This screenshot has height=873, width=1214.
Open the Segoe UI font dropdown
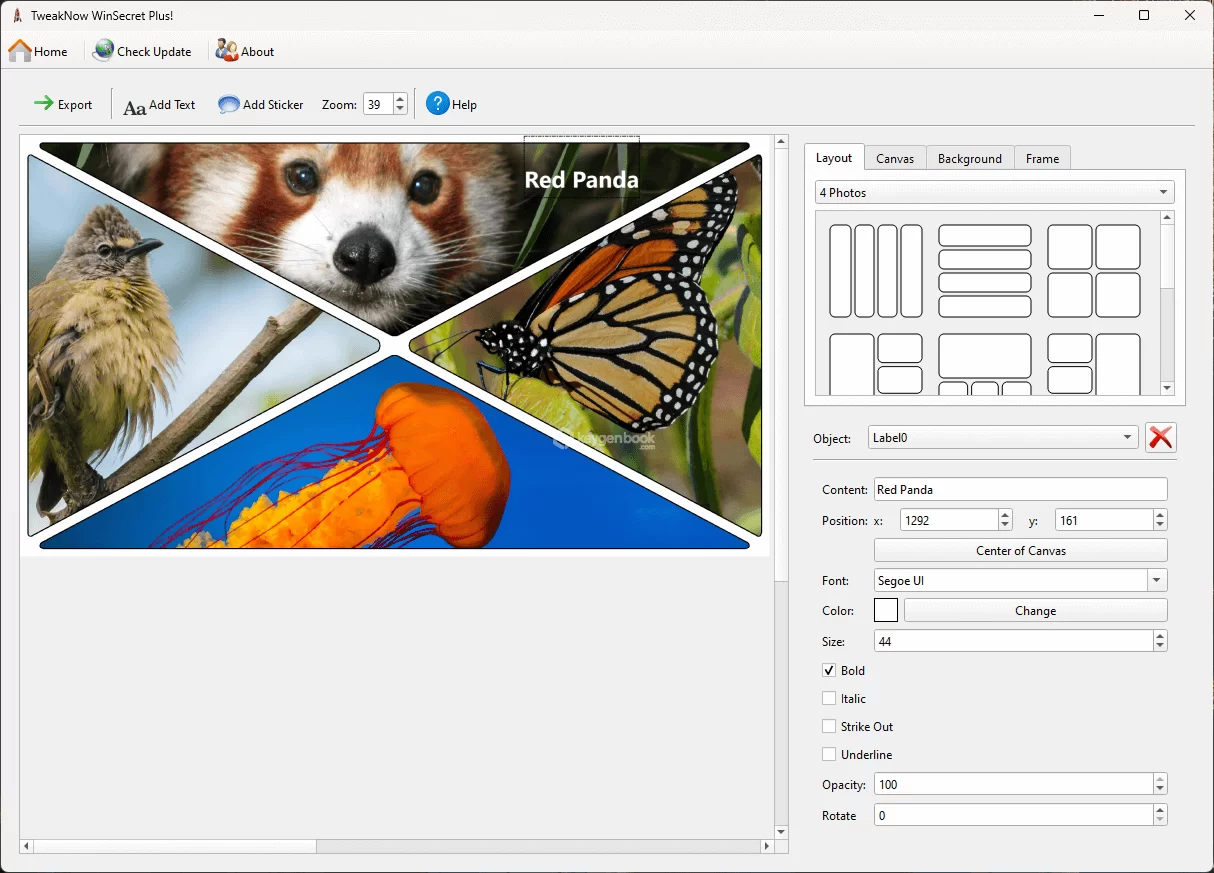click(1157, 581)
